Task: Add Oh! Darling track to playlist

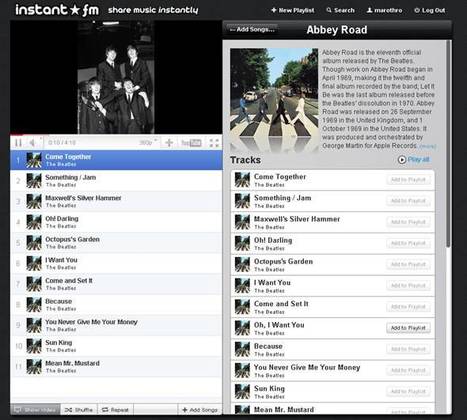Action: [408, 243]
